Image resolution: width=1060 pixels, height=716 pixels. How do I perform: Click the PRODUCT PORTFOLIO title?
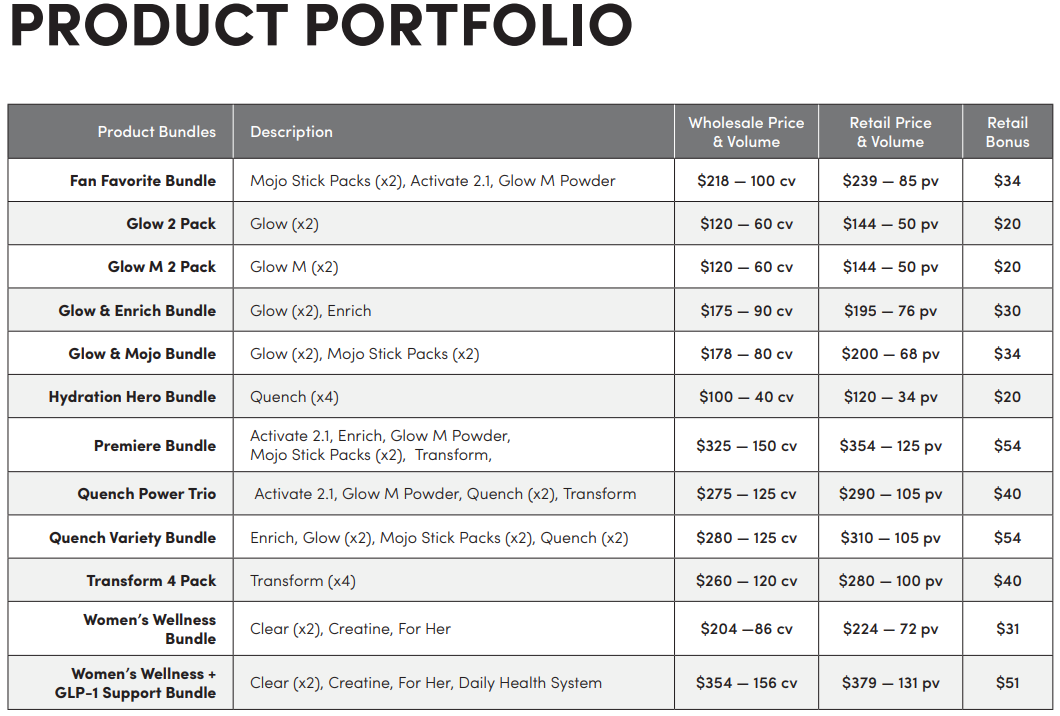(x=320, y=27)
